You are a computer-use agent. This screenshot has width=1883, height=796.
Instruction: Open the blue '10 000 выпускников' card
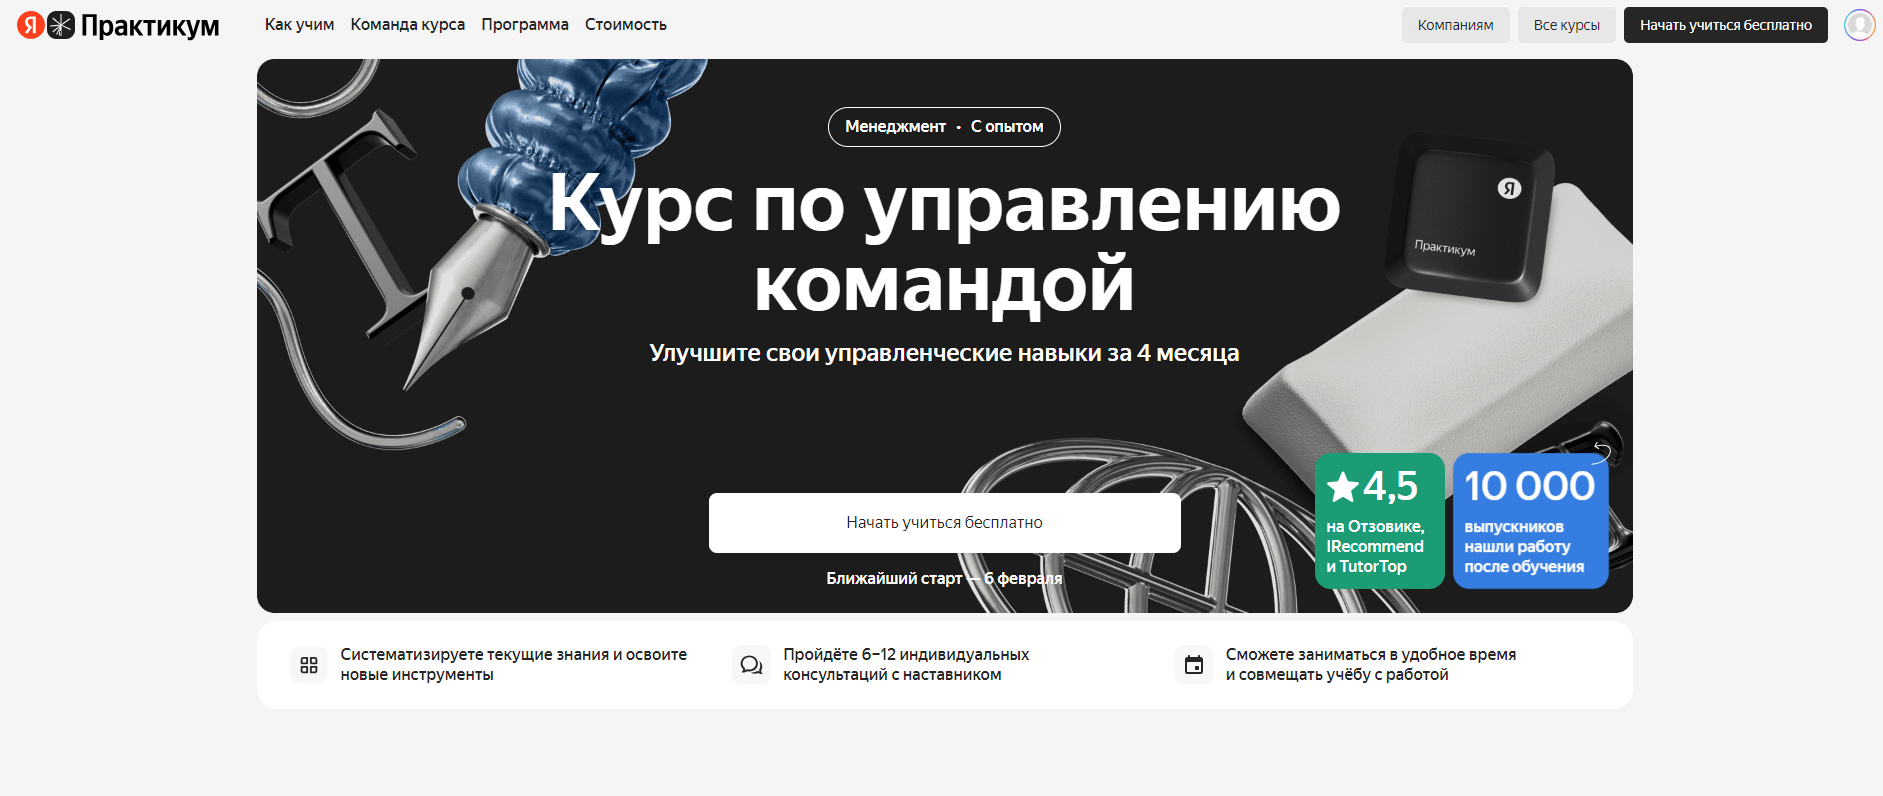pos(1531,521)
